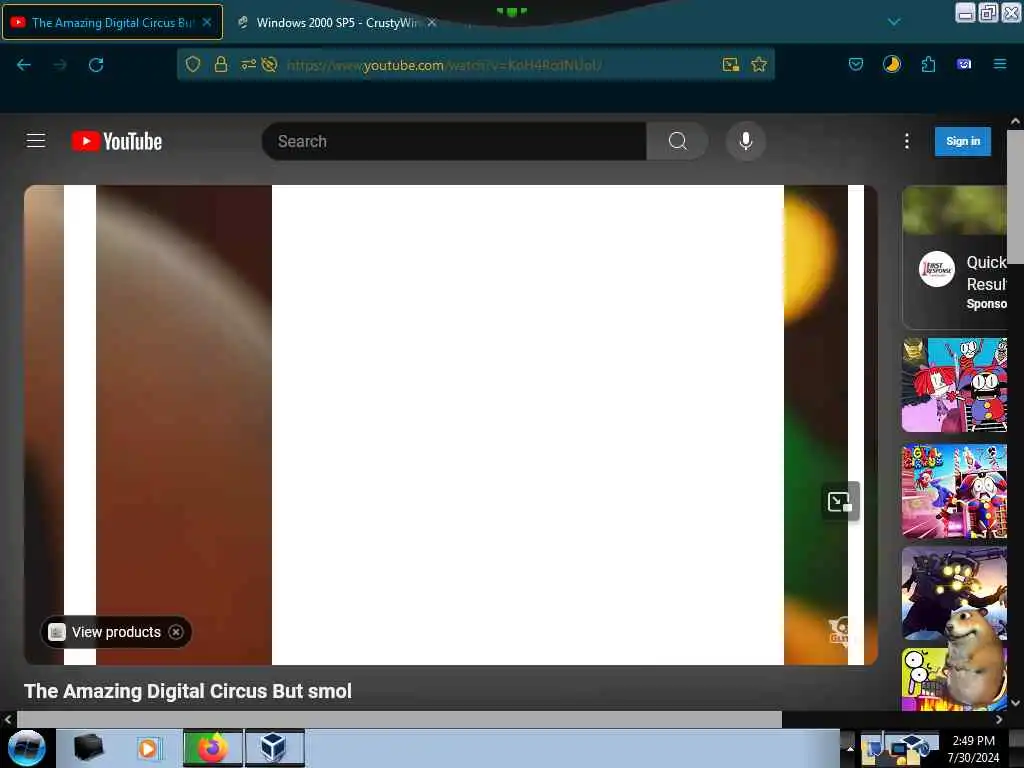Start voice search with microphone icon

click(745, 141)
